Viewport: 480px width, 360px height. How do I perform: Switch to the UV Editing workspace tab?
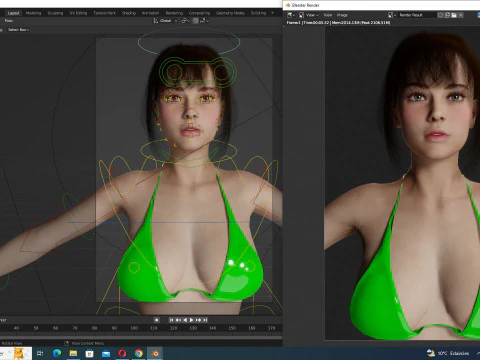pyautogui.click(x=78, y=13)
